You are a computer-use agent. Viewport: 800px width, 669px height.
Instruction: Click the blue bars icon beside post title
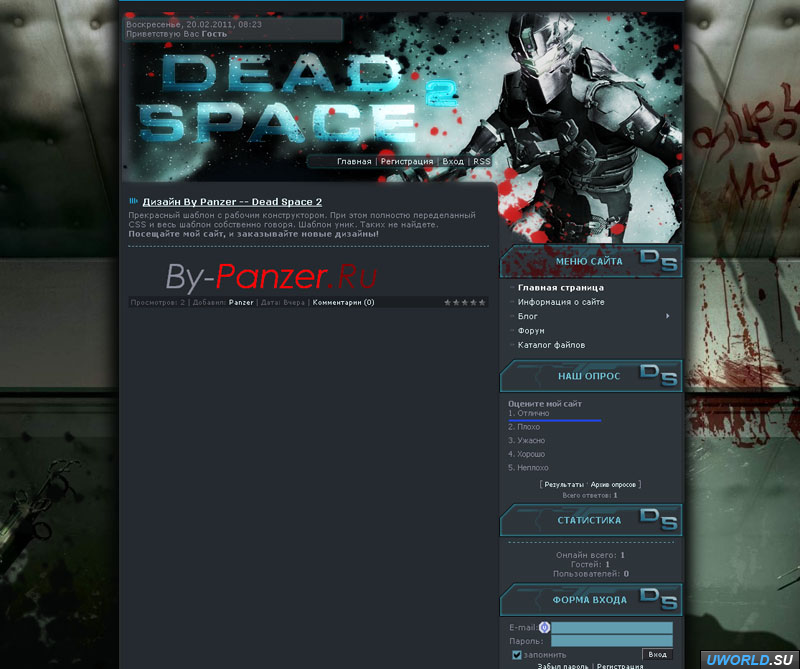pyautogui.click(x=133, y=201)
